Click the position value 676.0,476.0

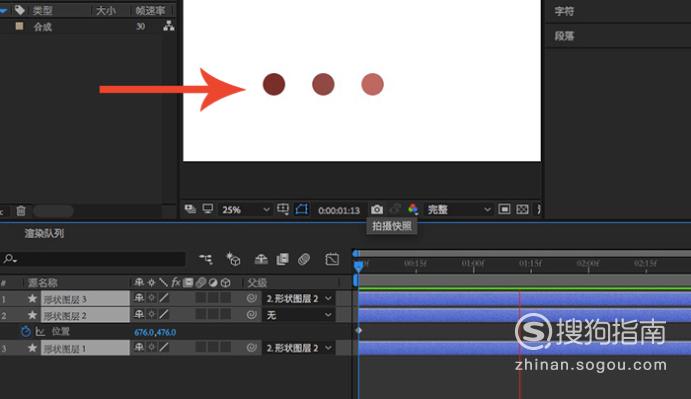click(155, 332)
